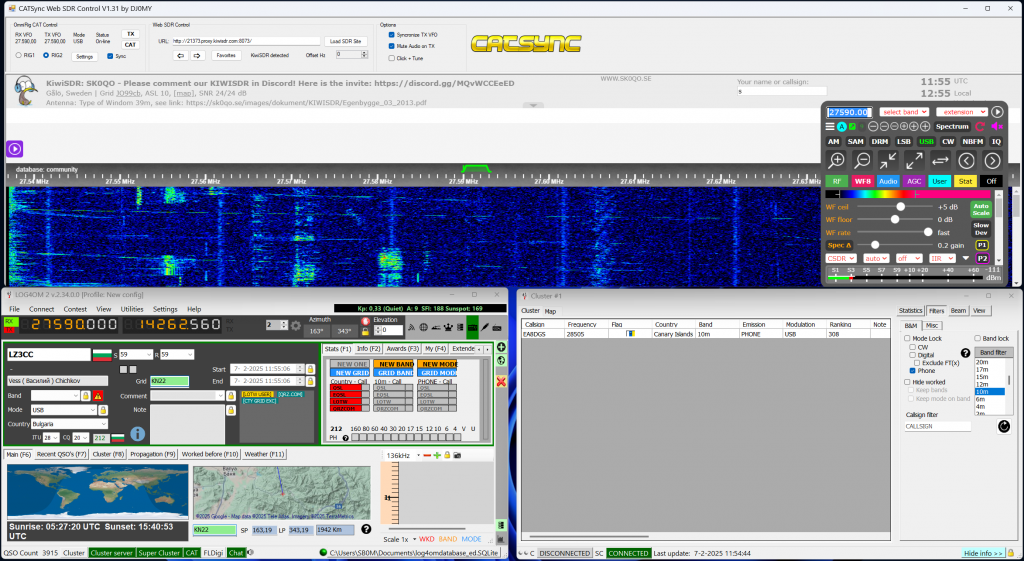Click the page right circle arrow icon
Image resolution: width=1024 pixels, height=561 pixels.
coord(992,160)
